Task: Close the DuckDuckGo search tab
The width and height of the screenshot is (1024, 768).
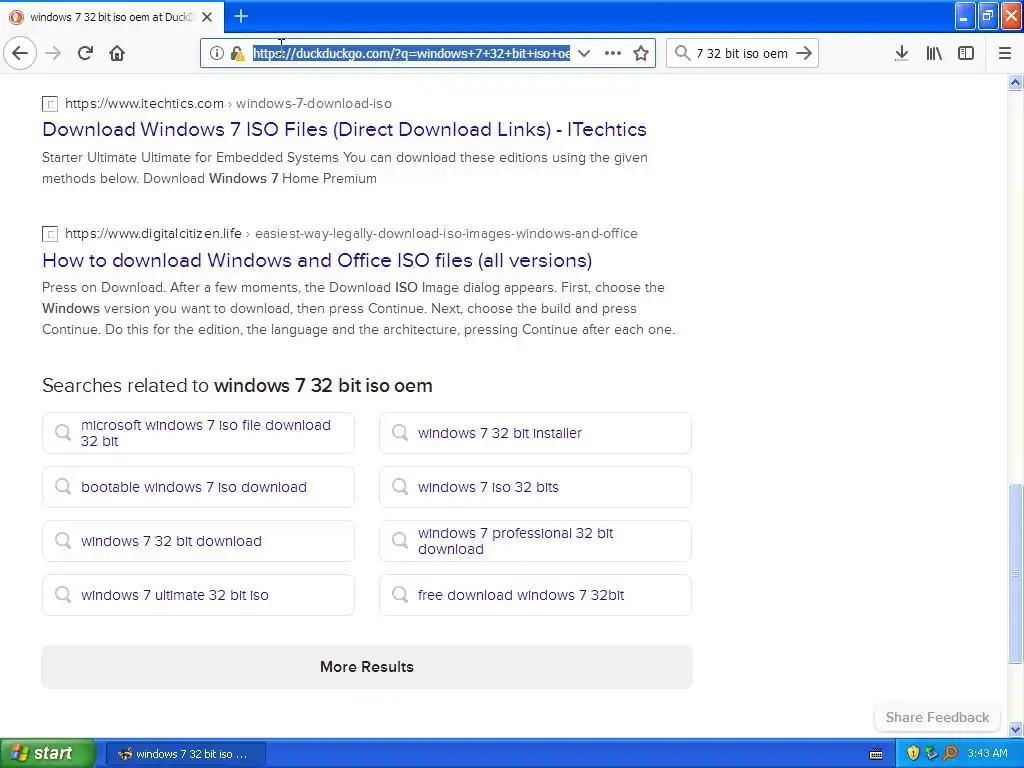Action: [206, 17]
